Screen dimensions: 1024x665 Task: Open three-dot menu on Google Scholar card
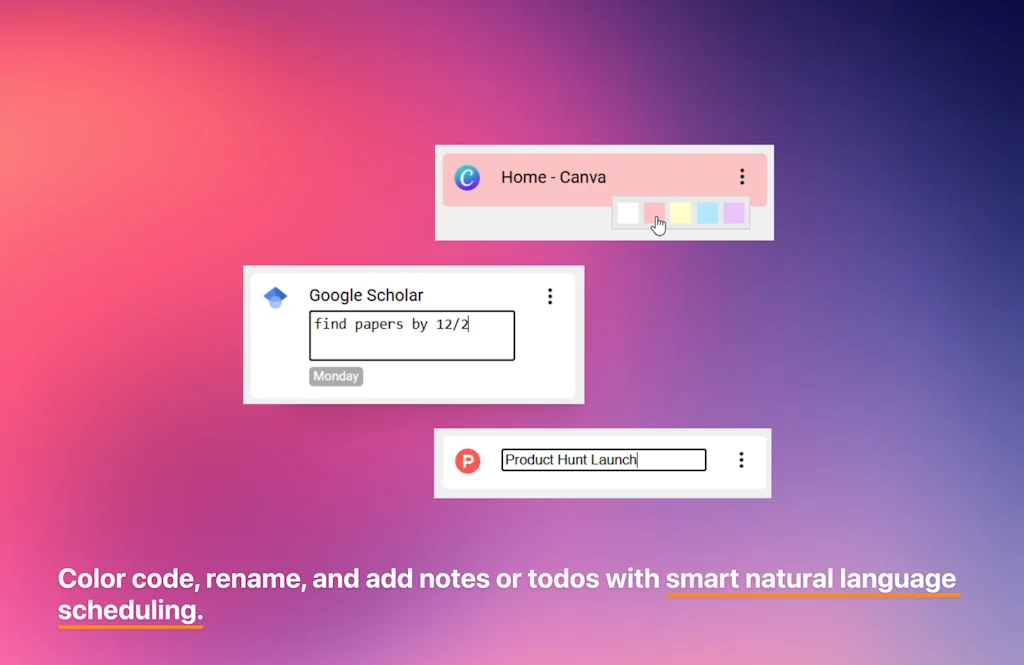point(549,296)
